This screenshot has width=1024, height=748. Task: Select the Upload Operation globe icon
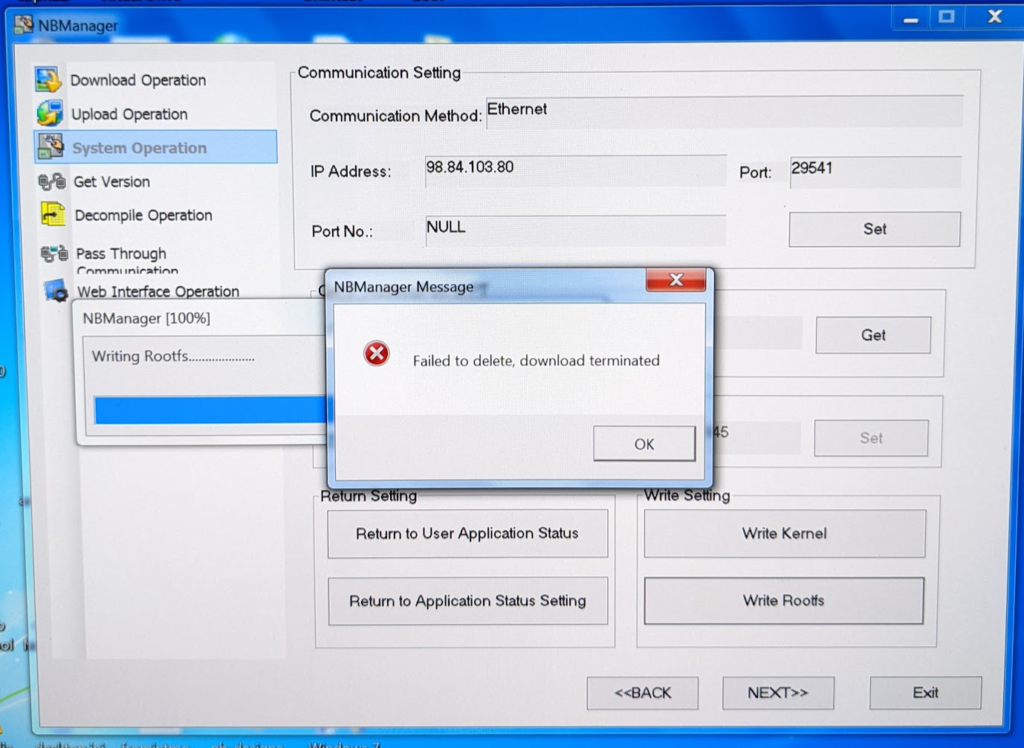(49, 113)
